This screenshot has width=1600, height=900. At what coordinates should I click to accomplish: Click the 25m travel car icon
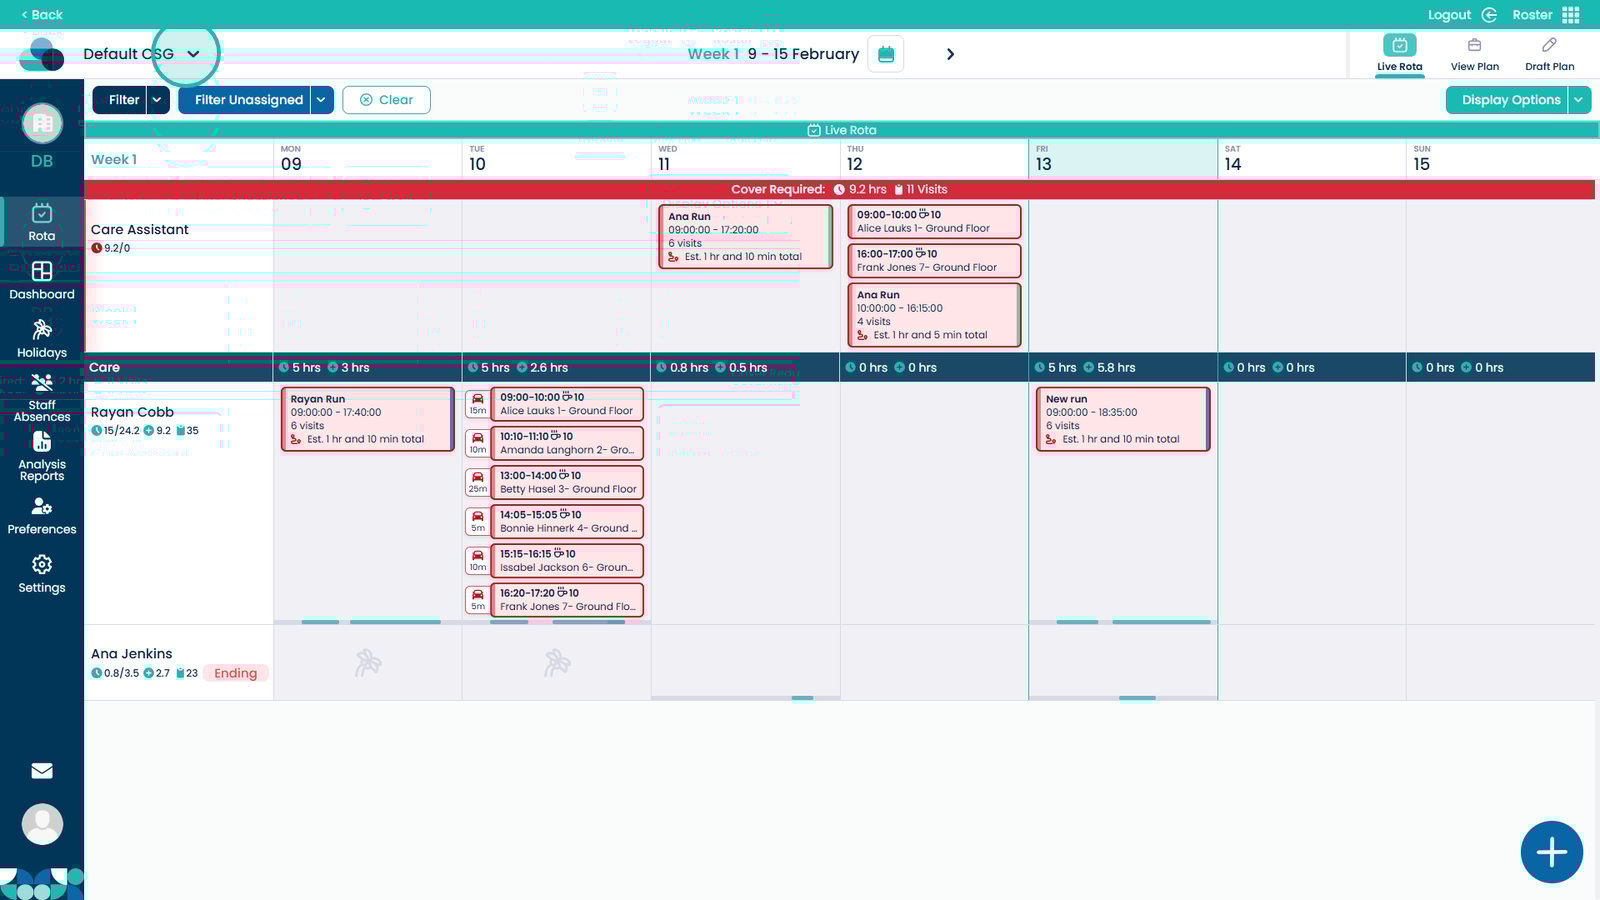click(x=478, y=482)
